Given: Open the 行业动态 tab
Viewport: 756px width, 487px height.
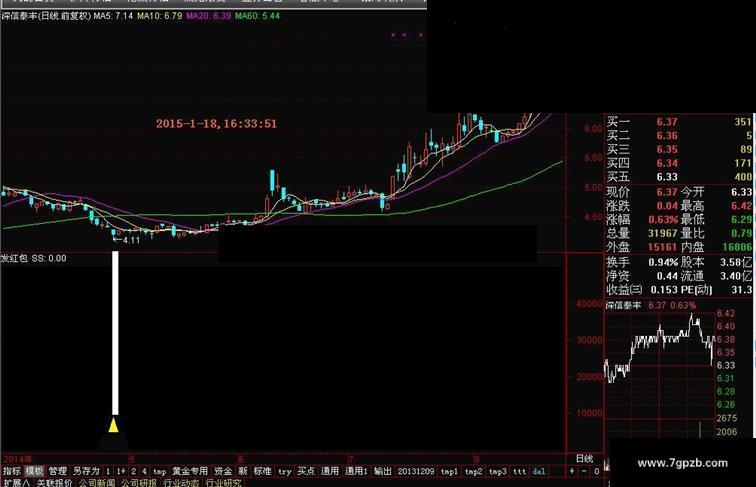Looking at the screenshot, I should pyautogui.click(x=181, y=482).
